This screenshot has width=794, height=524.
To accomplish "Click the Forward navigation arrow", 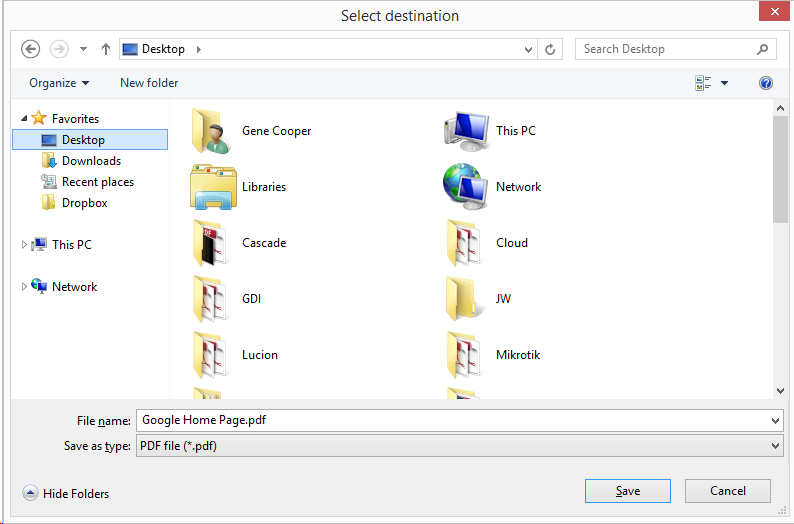I will tap(59, 49).
